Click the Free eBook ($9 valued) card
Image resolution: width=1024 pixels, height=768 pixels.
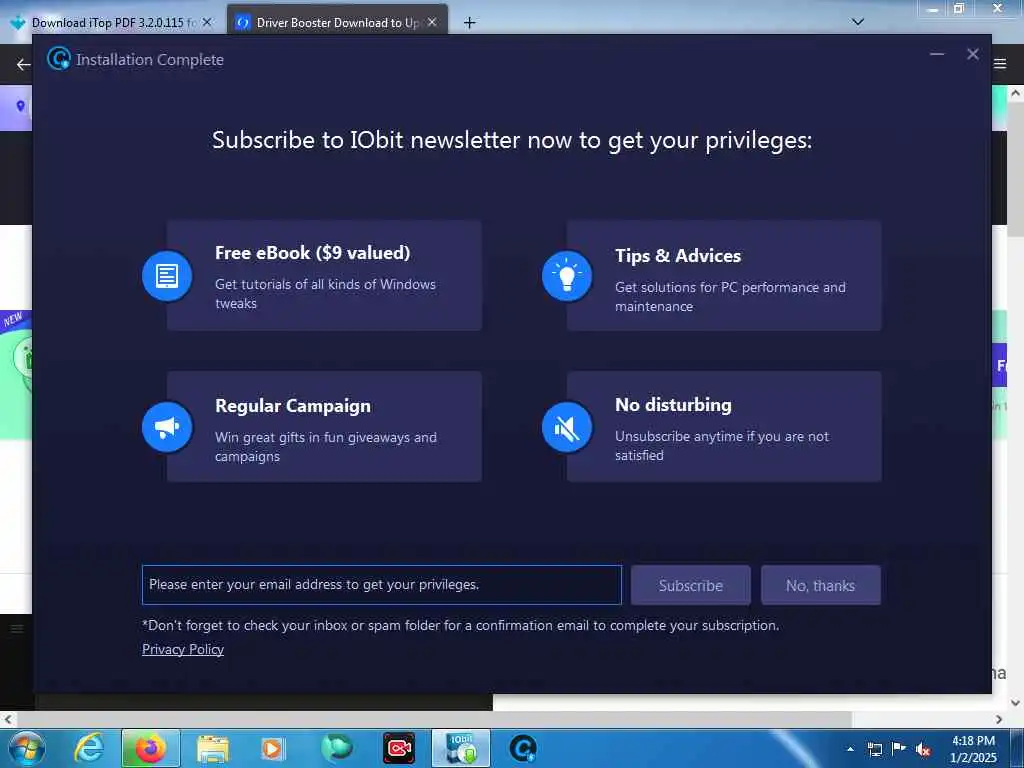[x=325, y=276]
